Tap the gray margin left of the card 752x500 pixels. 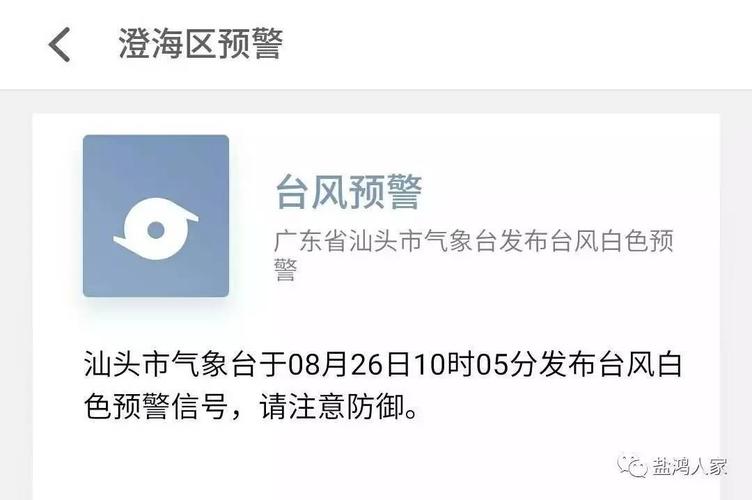point(16,307)
